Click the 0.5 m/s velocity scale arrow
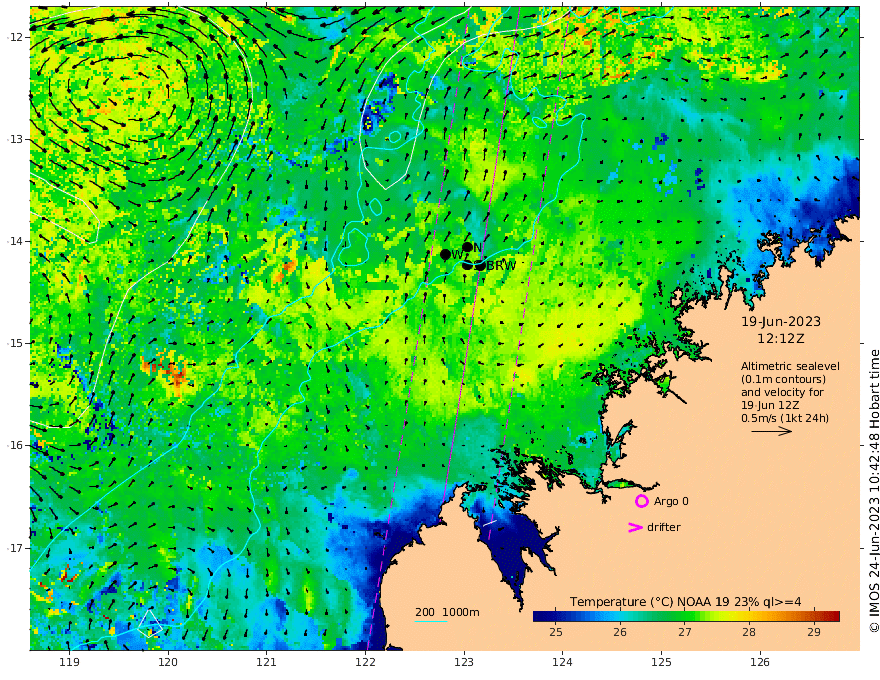Screen dimensions: 880x680 coord(772,431)
